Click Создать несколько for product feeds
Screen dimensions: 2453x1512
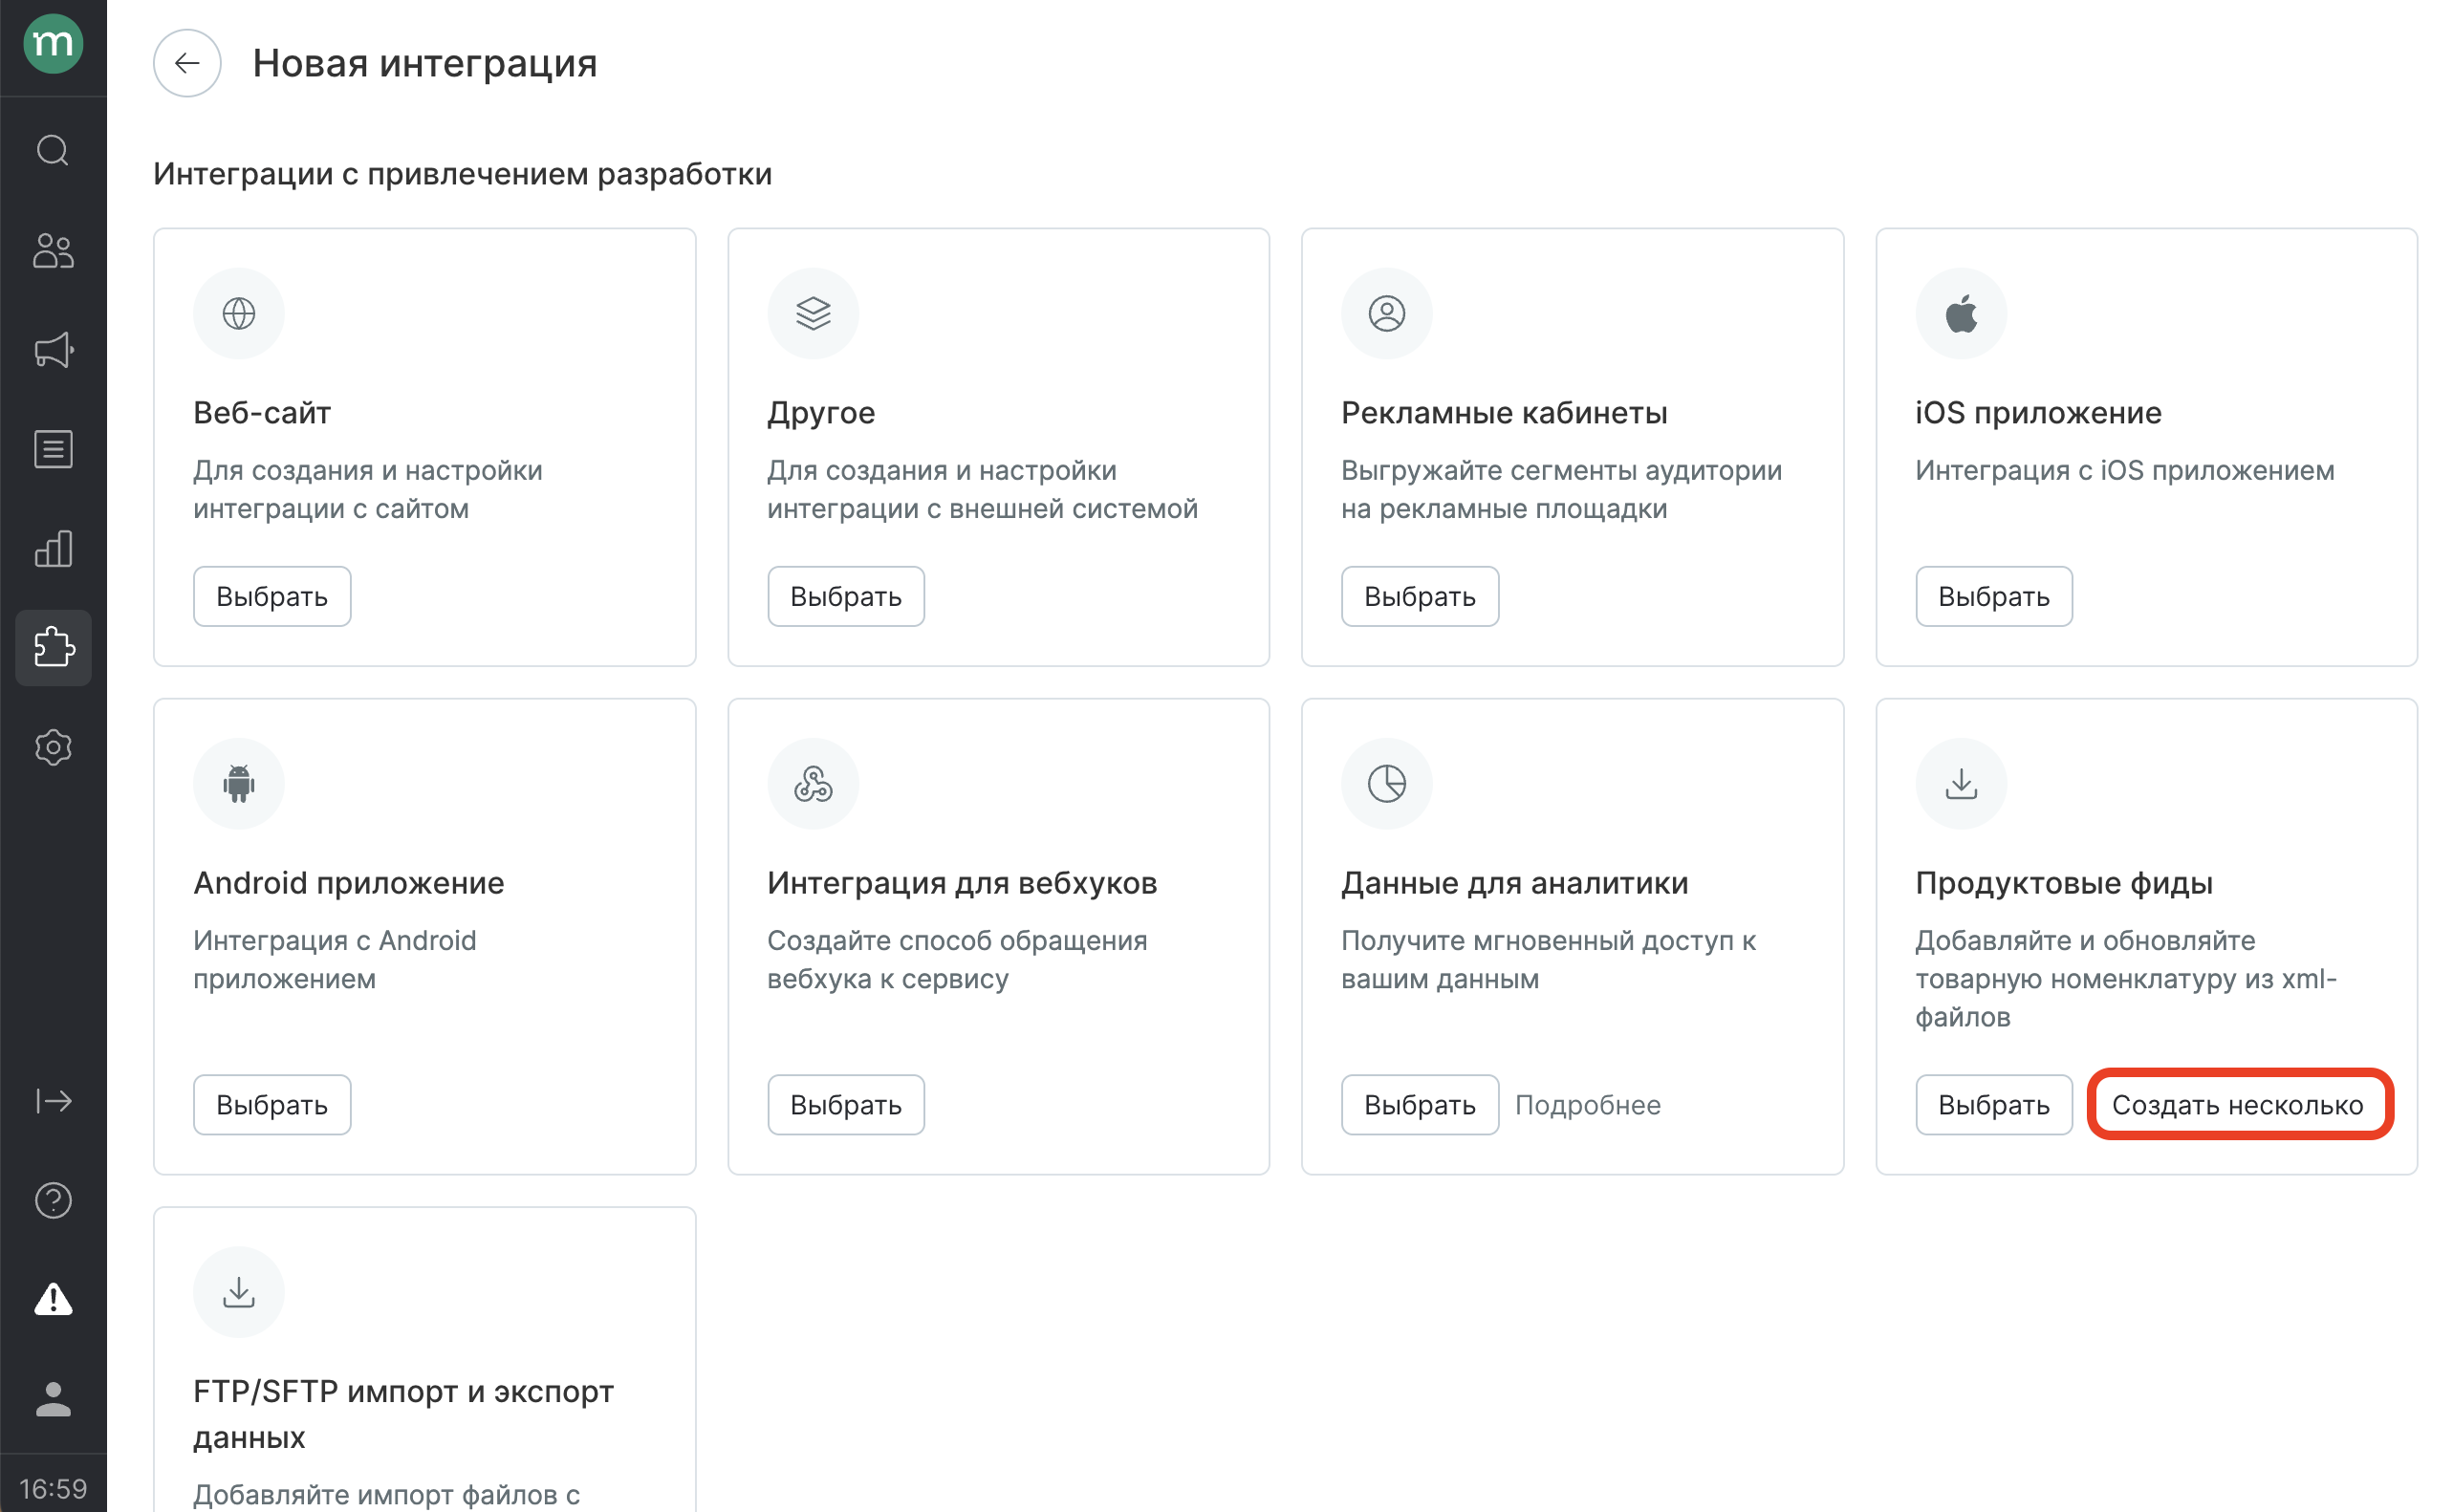tap(2237, 1105)
